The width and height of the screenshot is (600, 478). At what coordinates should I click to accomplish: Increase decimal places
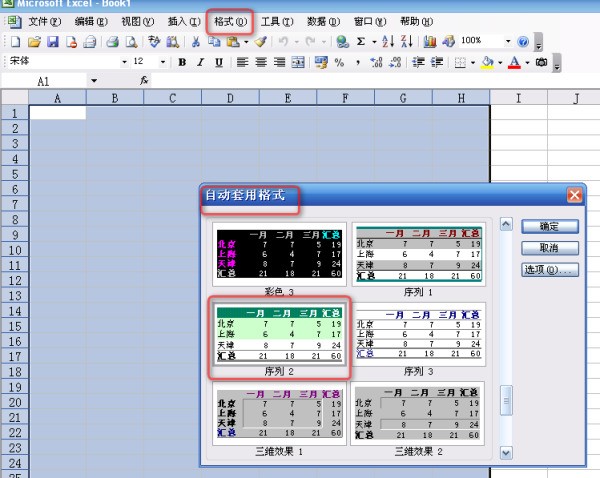(376, 62)
